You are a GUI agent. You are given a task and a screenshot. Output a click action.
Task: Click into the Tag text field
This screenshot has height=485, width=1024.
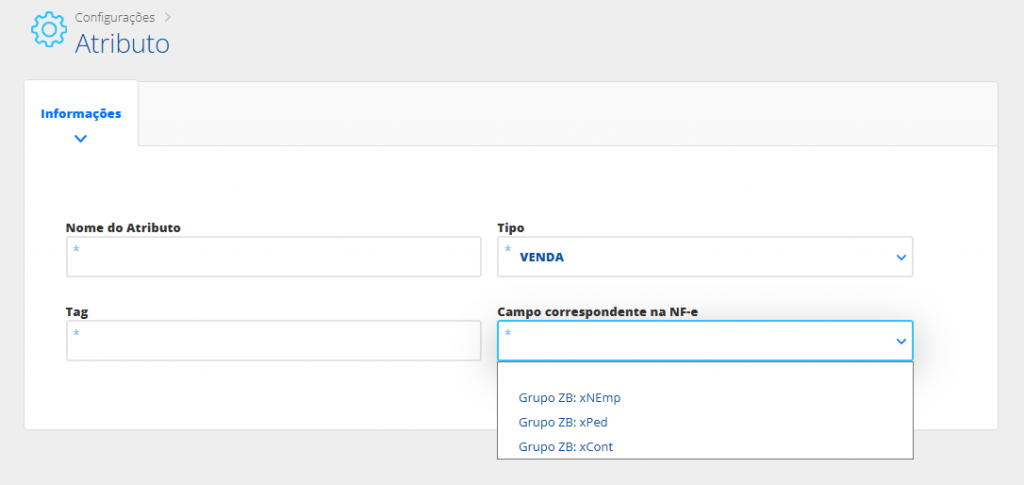pyautogui.click(x=273, y=341)
